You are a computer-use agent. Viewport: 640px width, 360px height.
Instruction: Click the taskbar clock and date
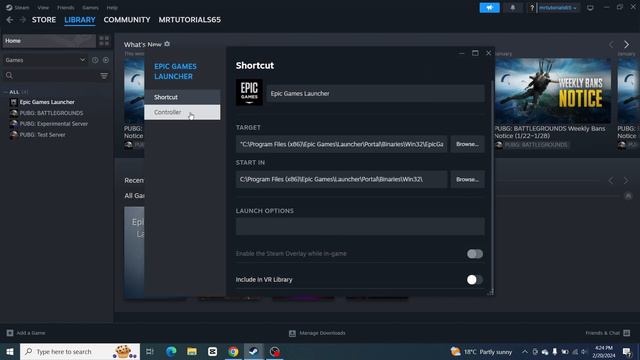(x=604, y=351)
